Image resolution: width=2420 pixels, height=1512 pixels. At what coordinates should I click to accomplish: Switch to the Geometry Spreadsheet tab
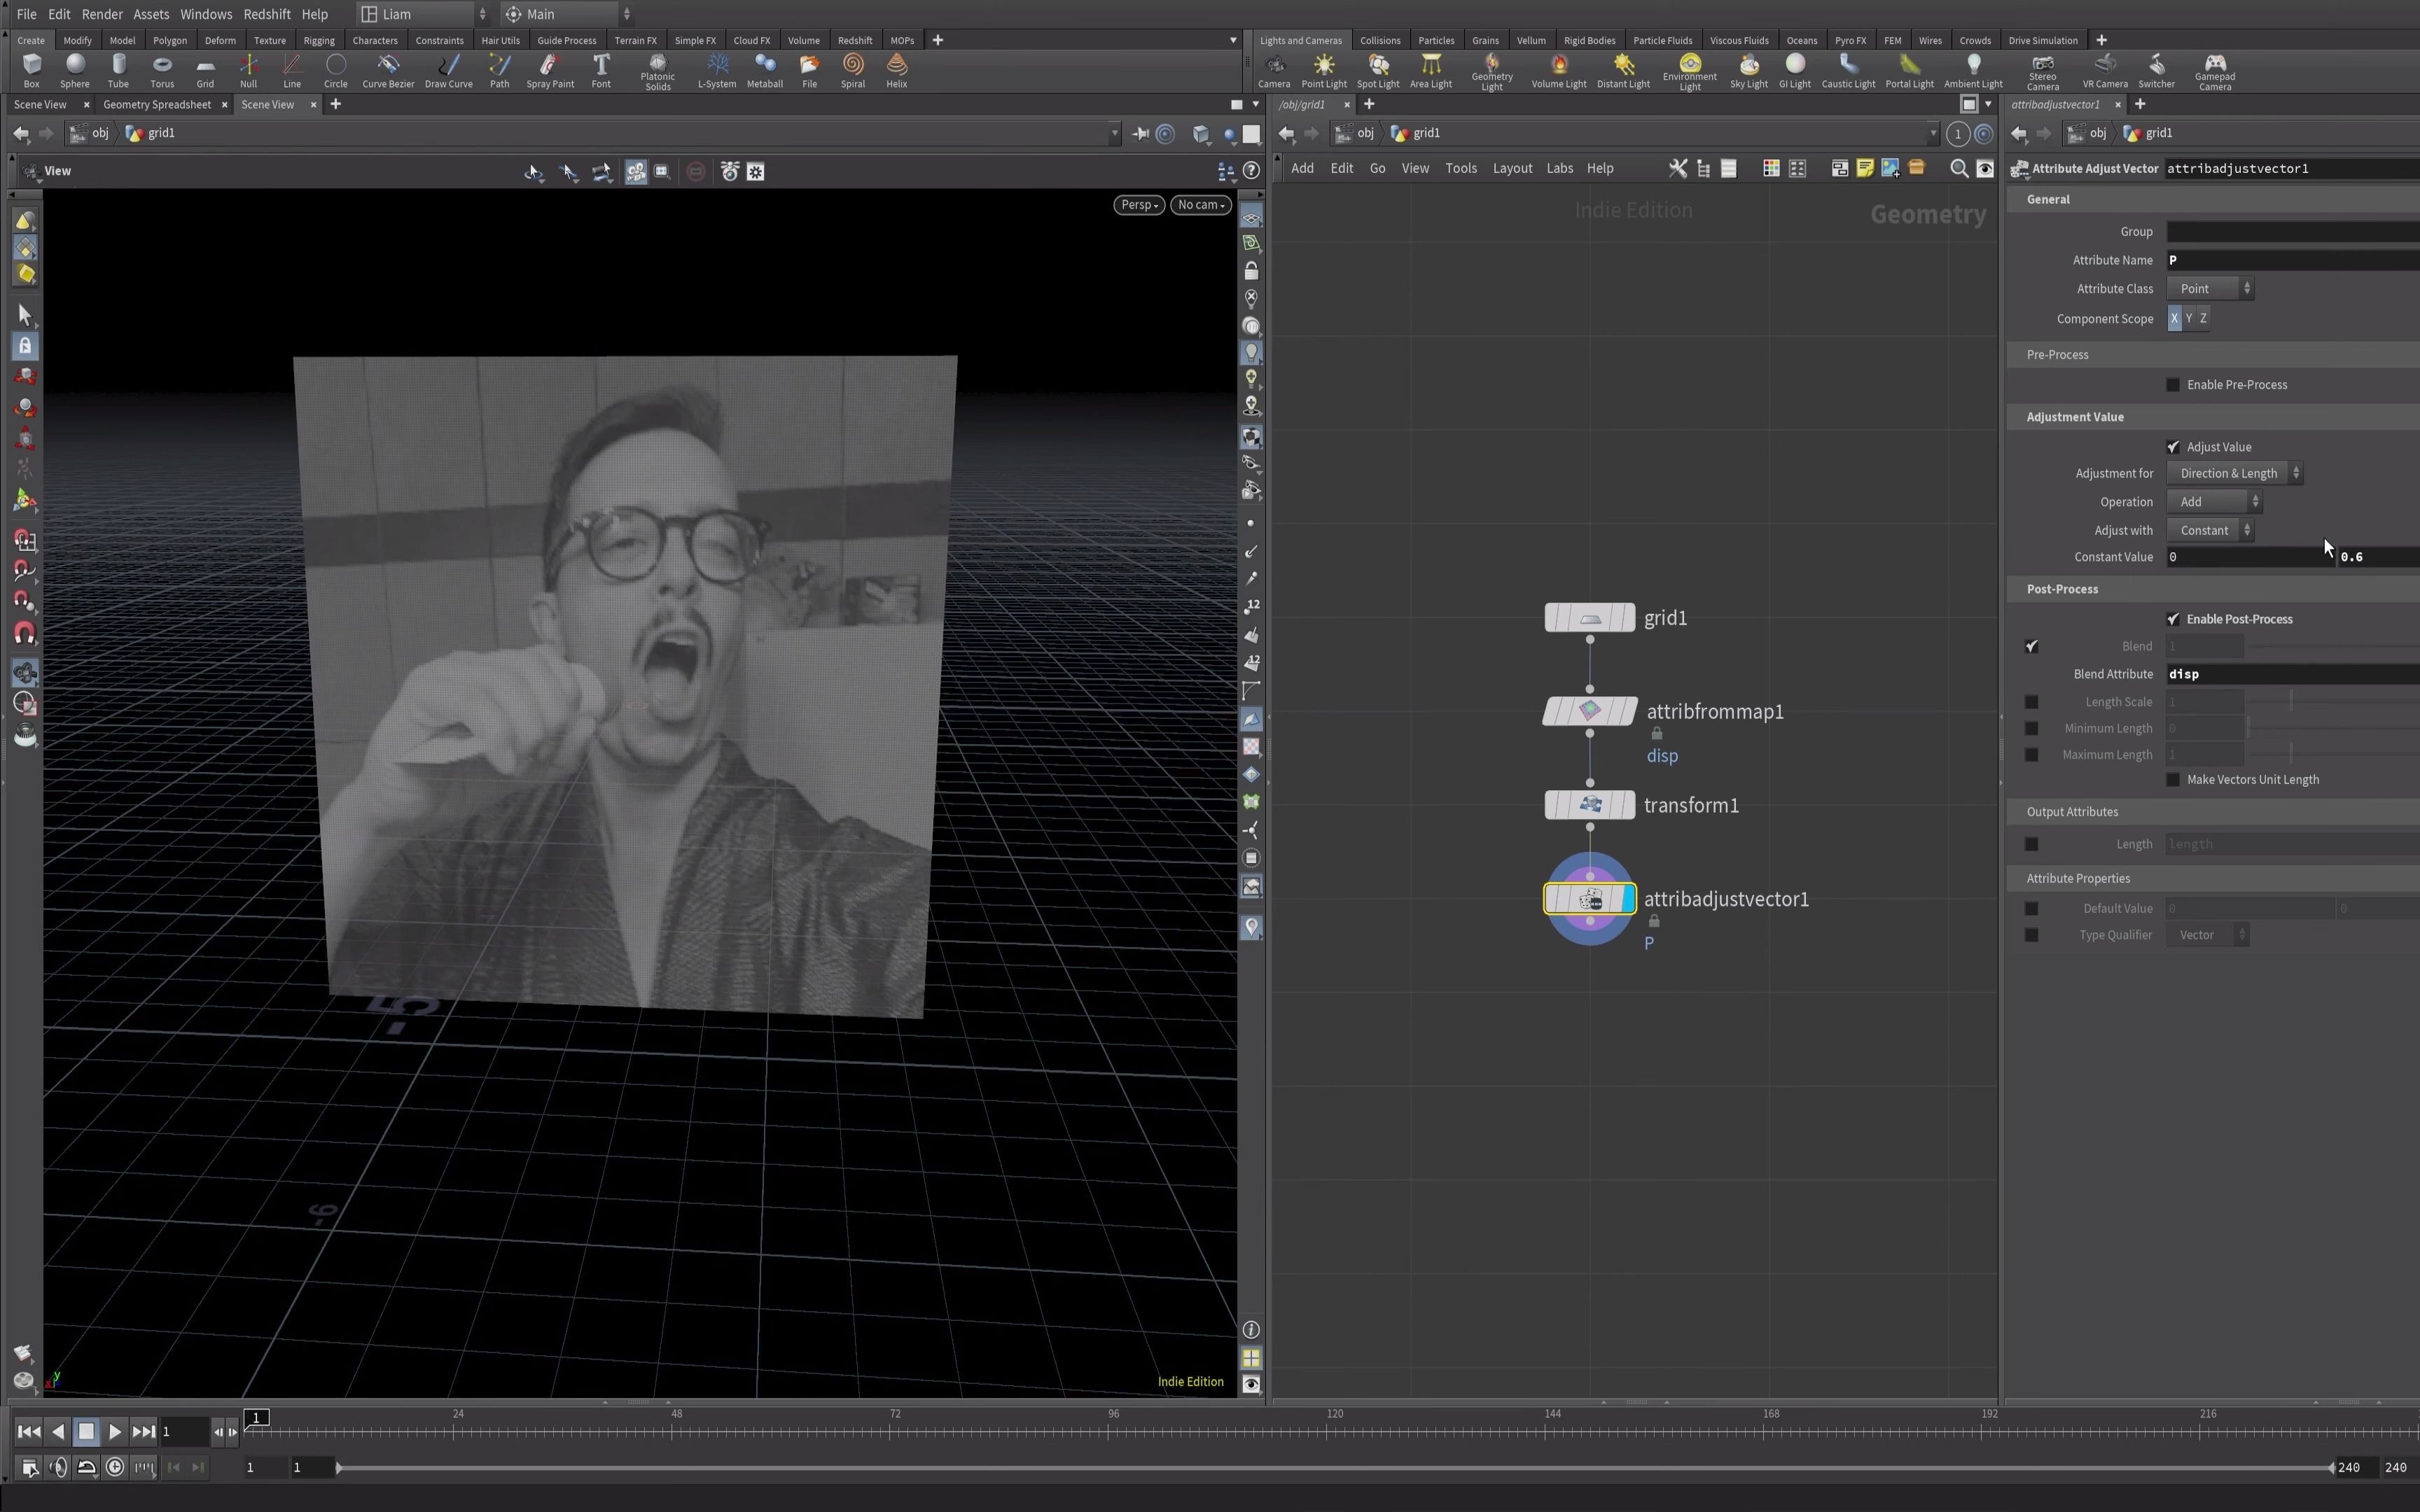[156, 104]
